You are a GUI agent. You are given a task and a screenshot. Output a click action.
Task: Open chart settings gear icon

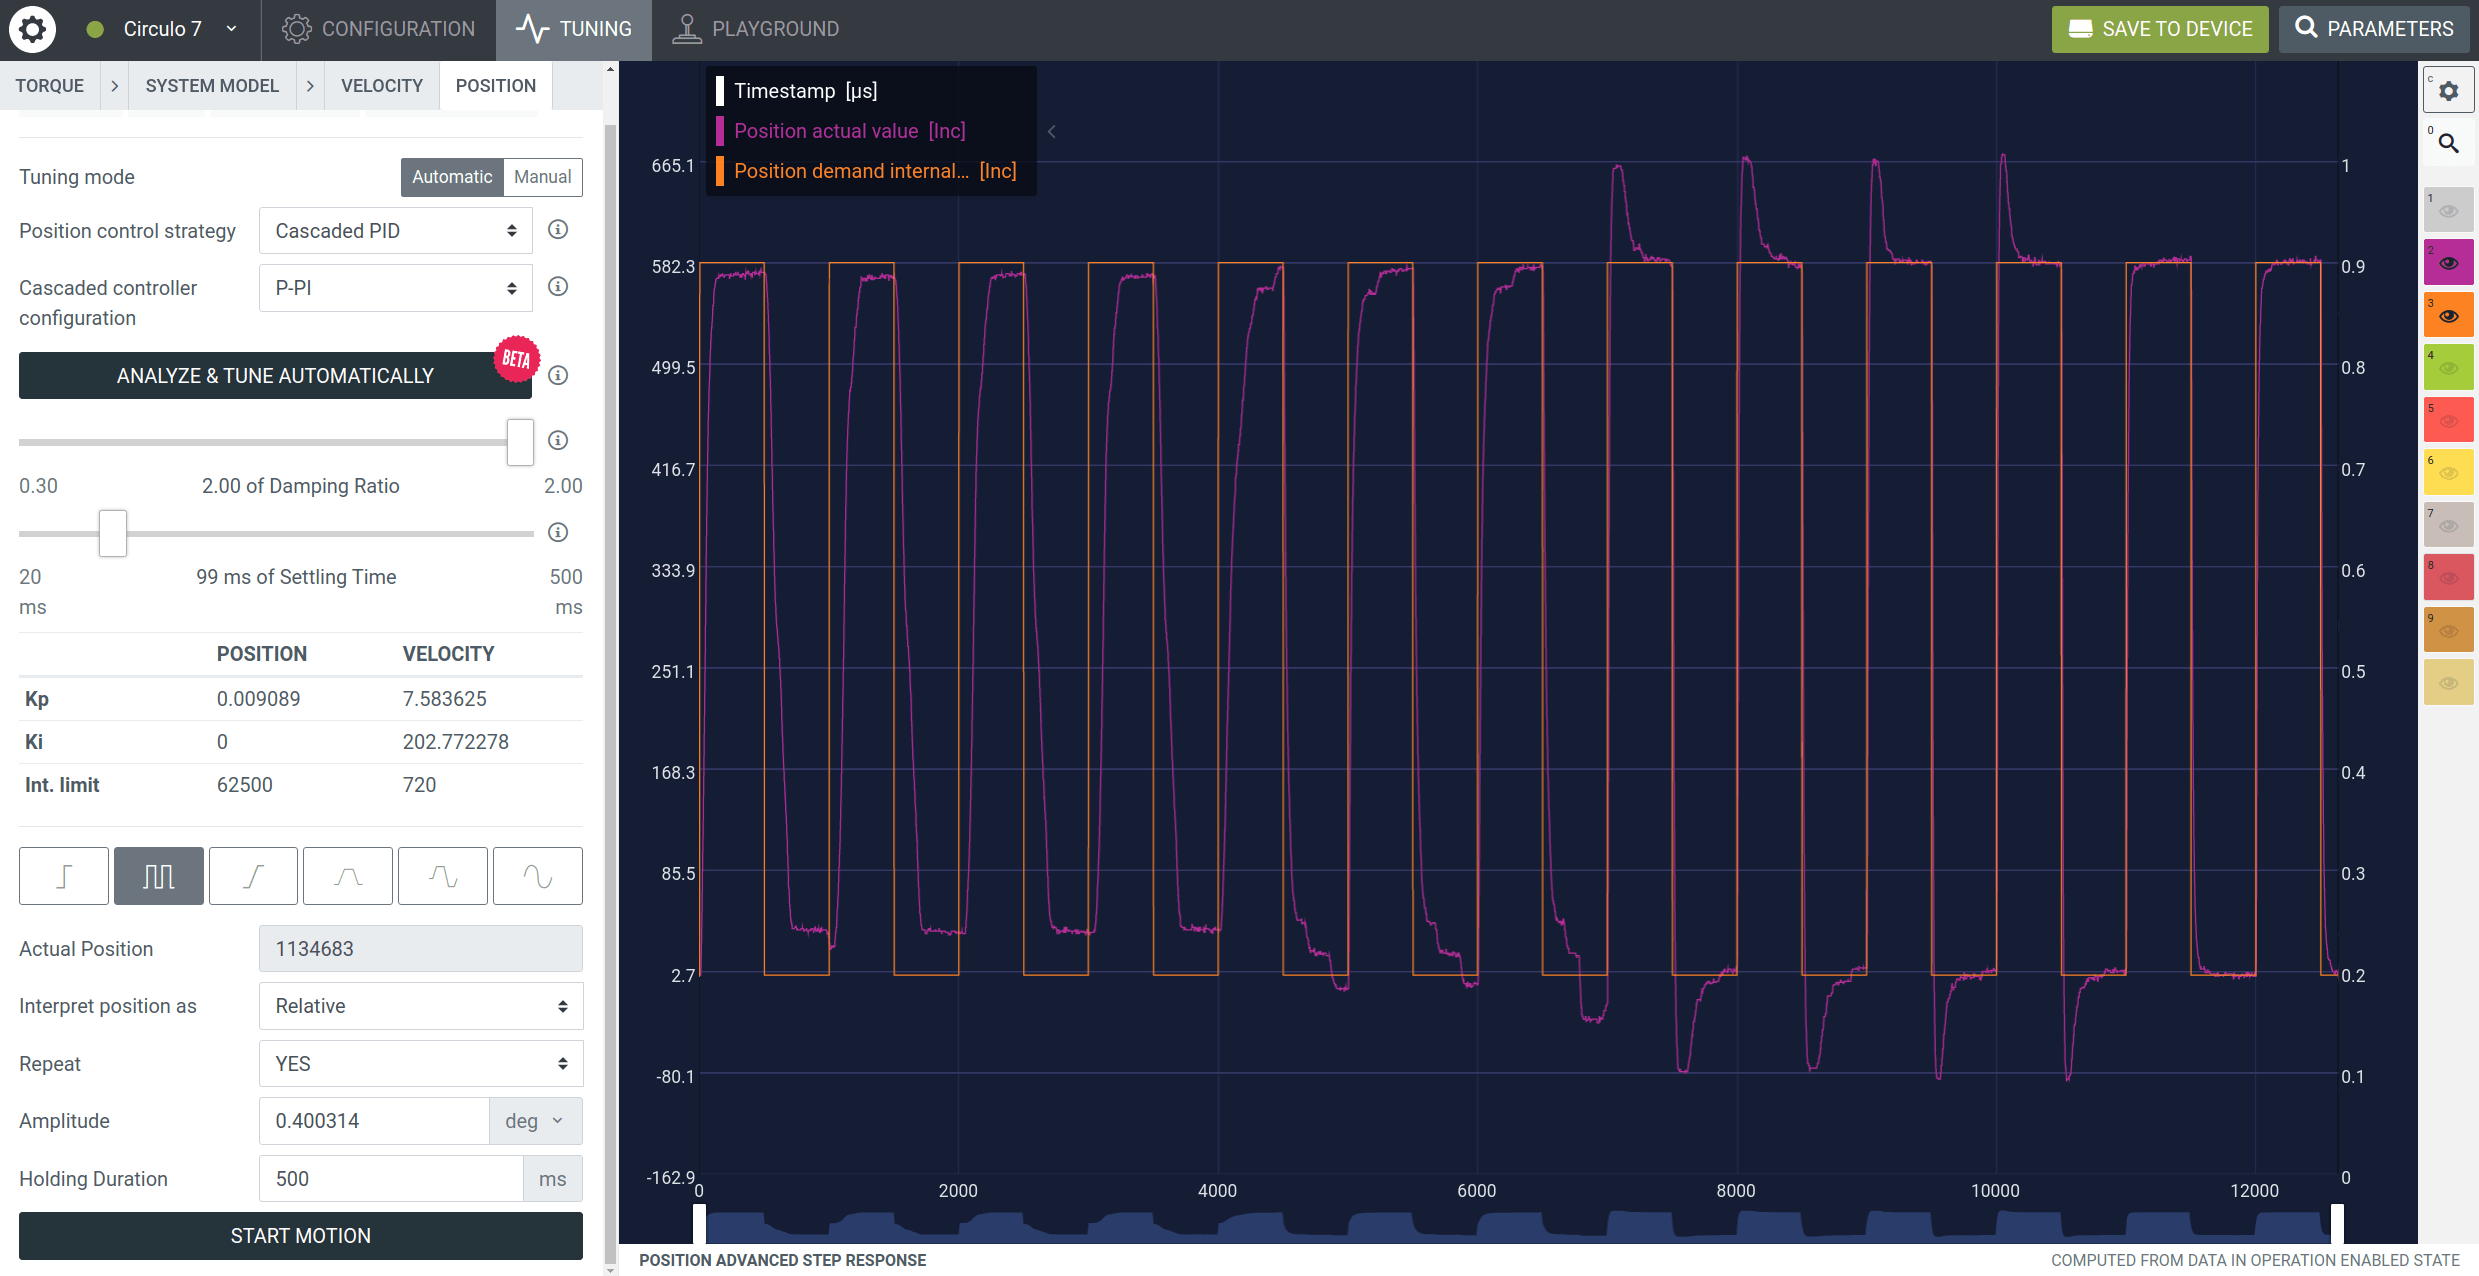(x=2448, y=91)
